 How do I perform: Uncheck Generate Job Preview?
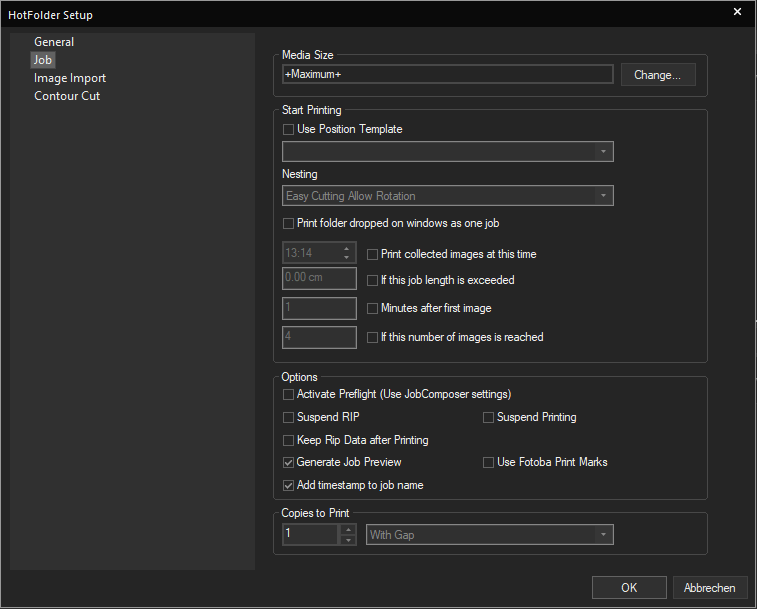coord(288,463)
